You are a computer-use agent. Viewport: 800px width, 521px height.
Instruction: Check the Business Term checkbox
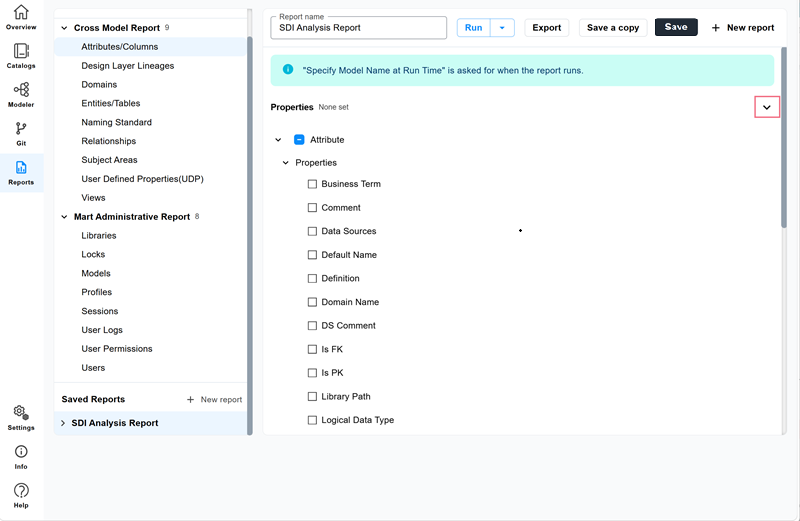312,184
